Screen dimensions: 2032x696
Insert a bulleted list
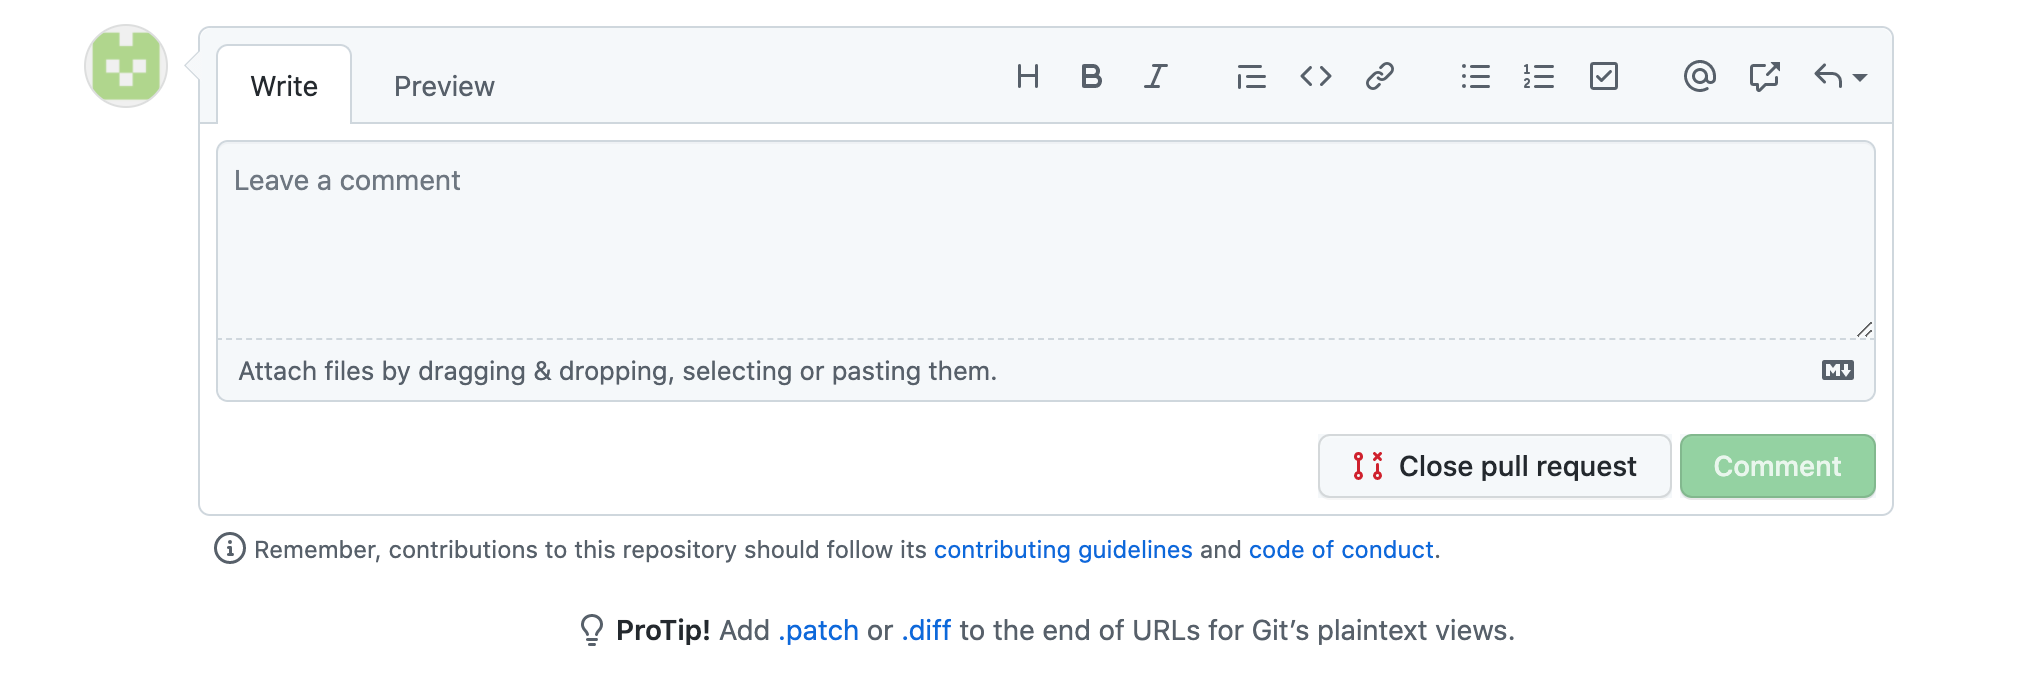[x=1475, y=77]
